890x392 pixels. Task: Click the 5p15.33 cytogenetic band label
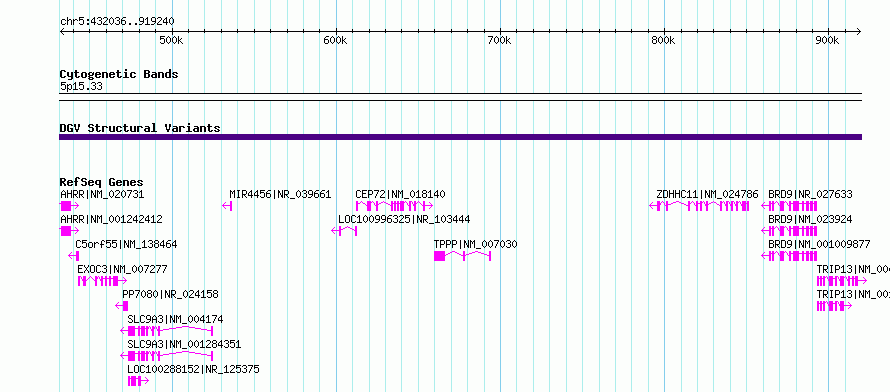(81, 87)
